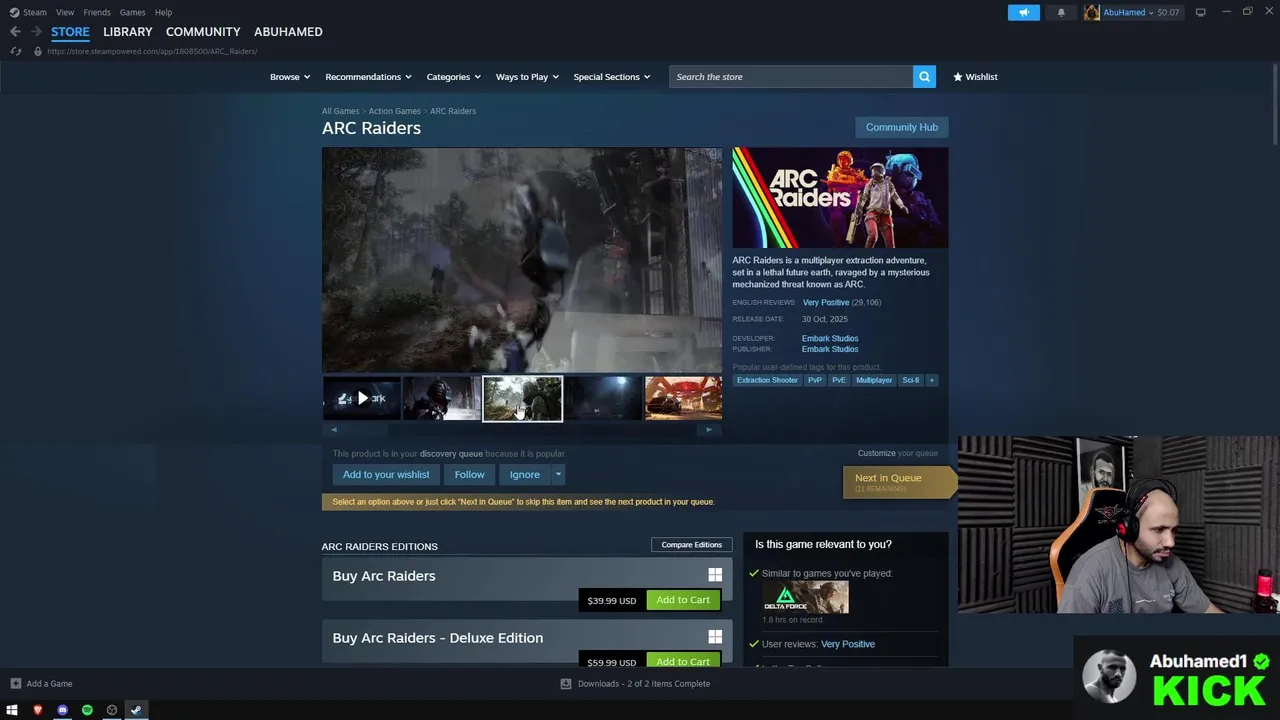
Task: Open the Embark Studios publisher link
Action: [x=829, y=349]
